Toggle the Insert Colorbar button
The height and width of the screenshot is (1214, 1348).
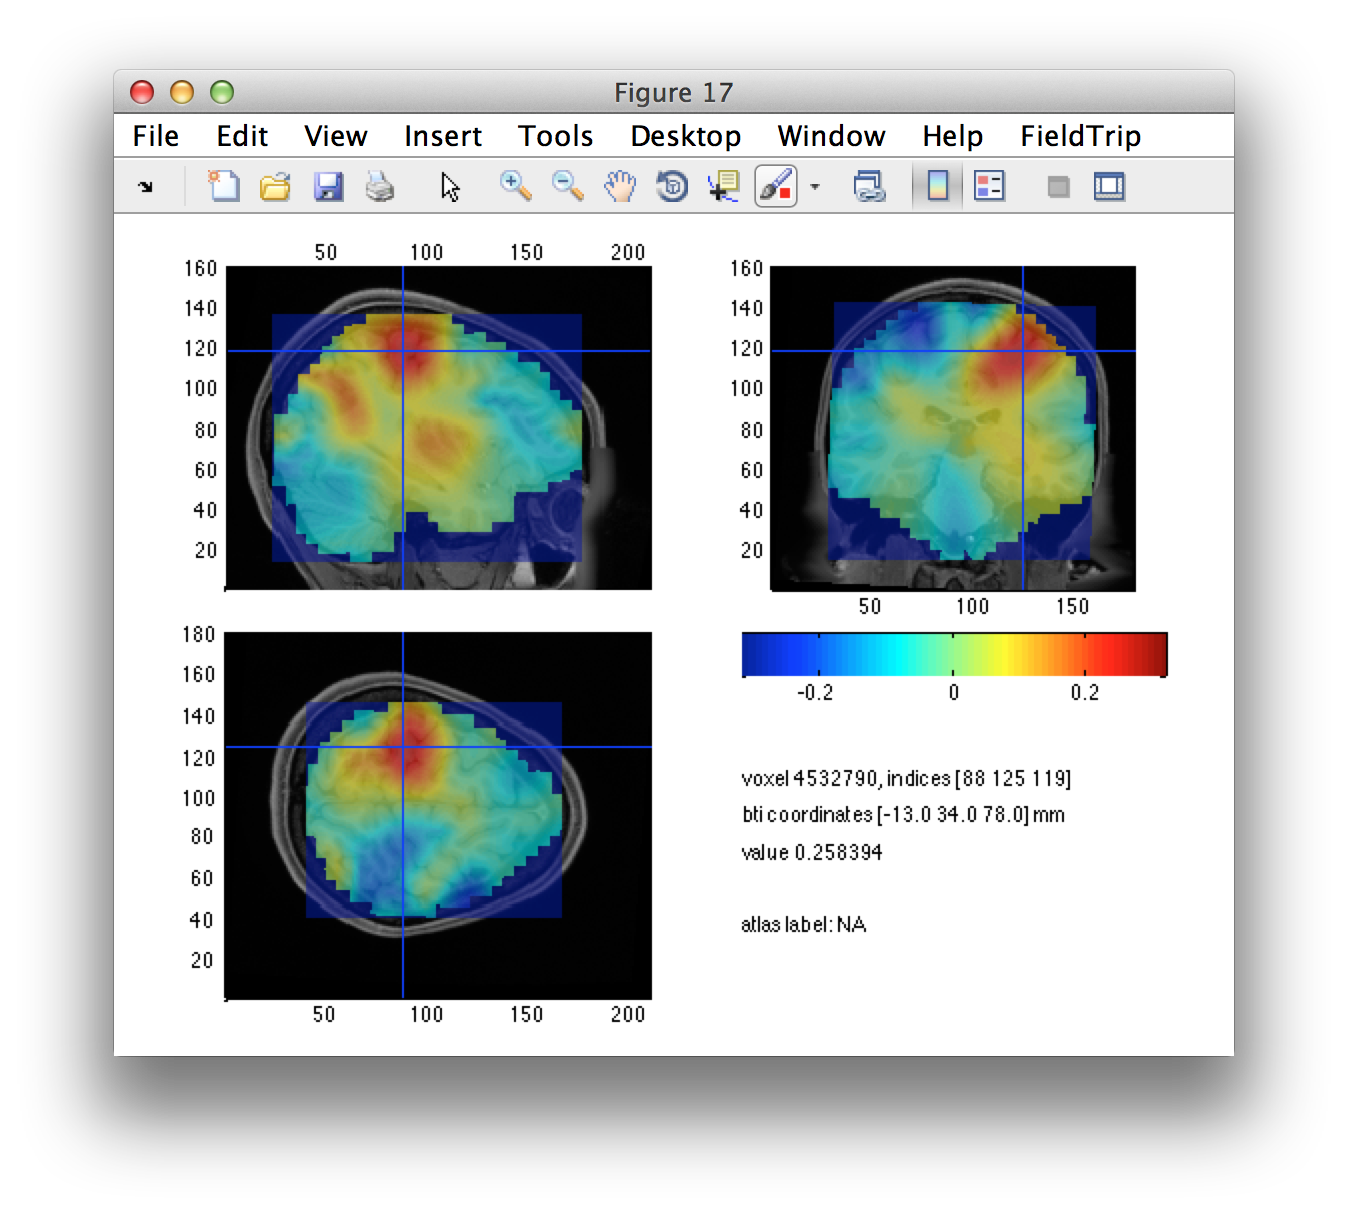point(938,186)
